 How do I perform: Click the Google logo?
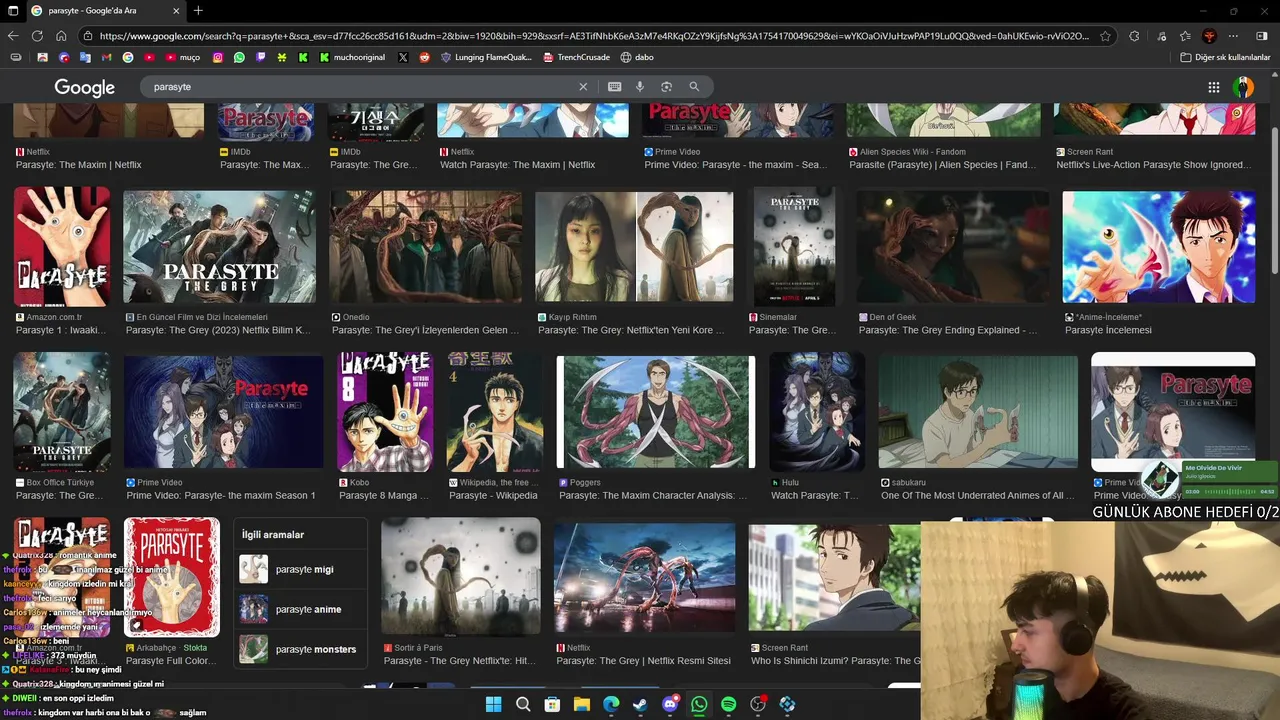[x=84, y=88]
